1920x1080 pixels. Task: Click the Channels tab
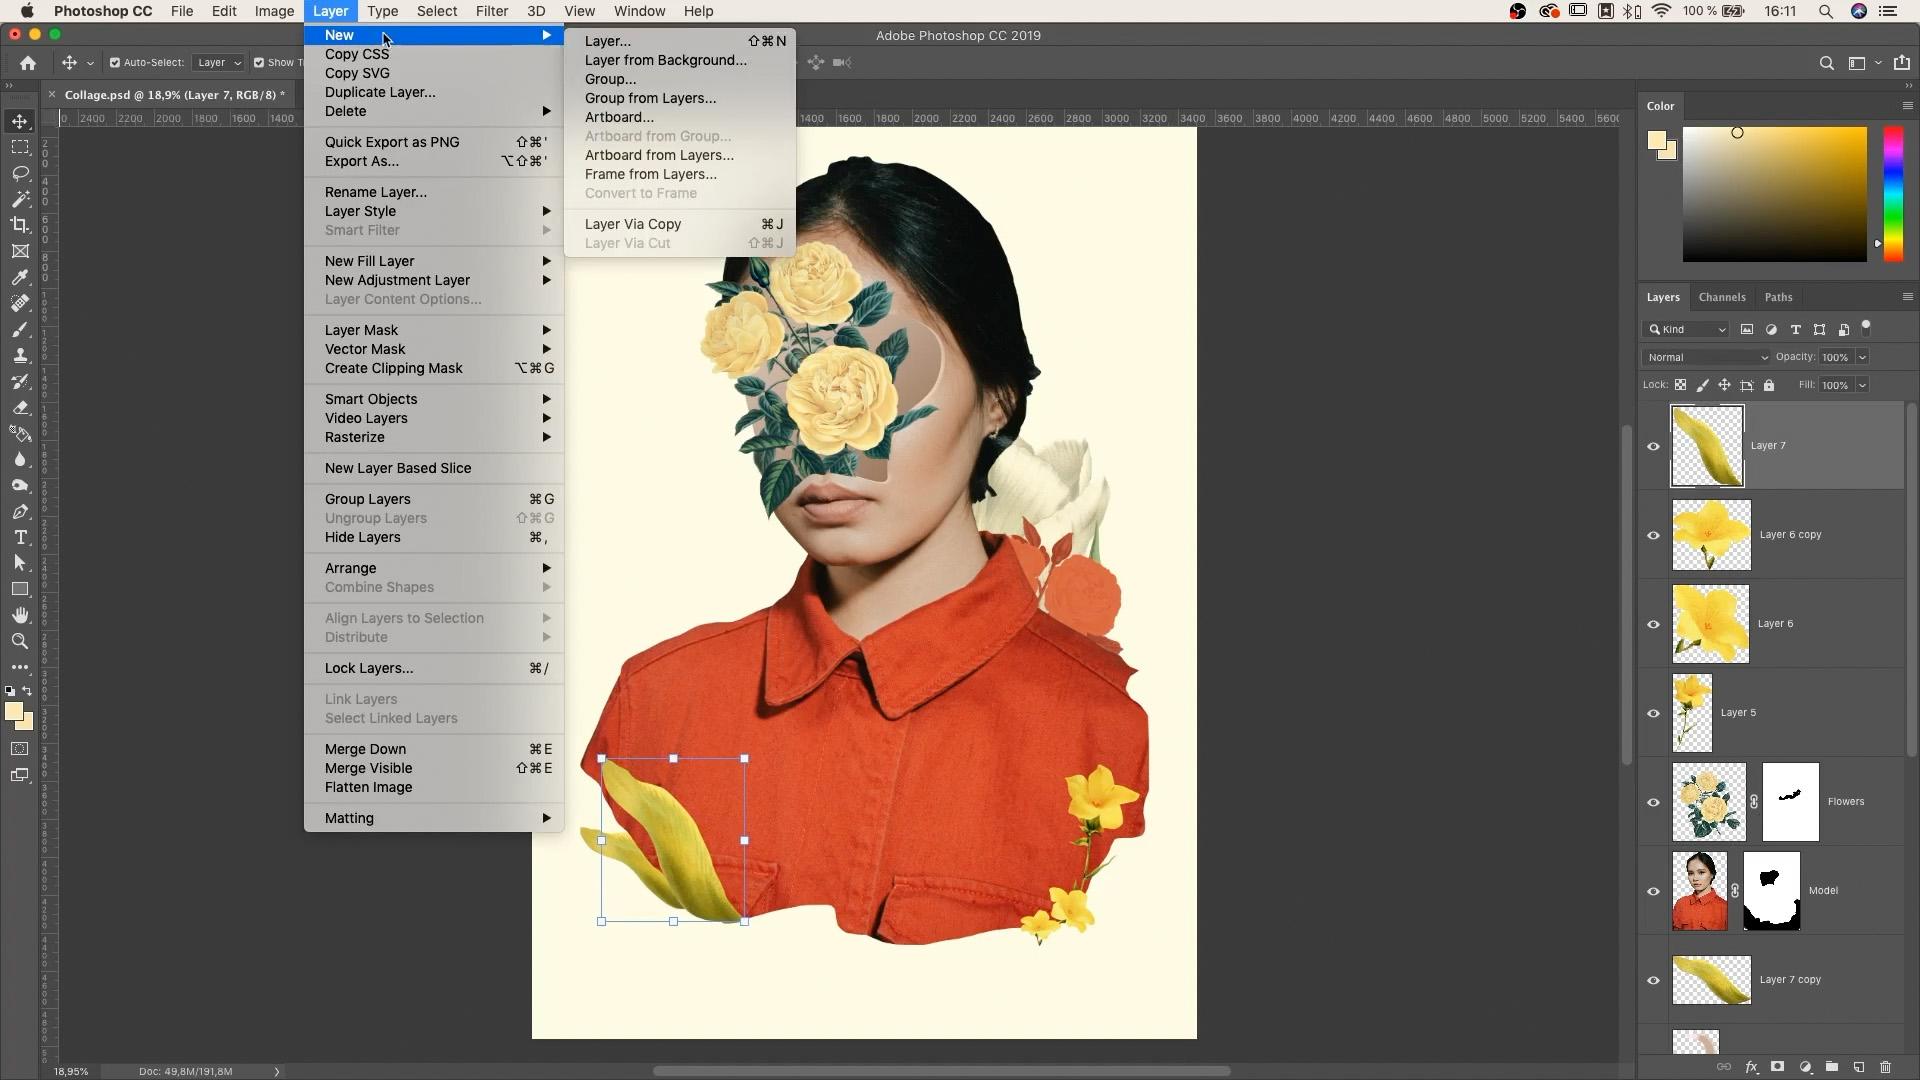[x=1721, y=297]
